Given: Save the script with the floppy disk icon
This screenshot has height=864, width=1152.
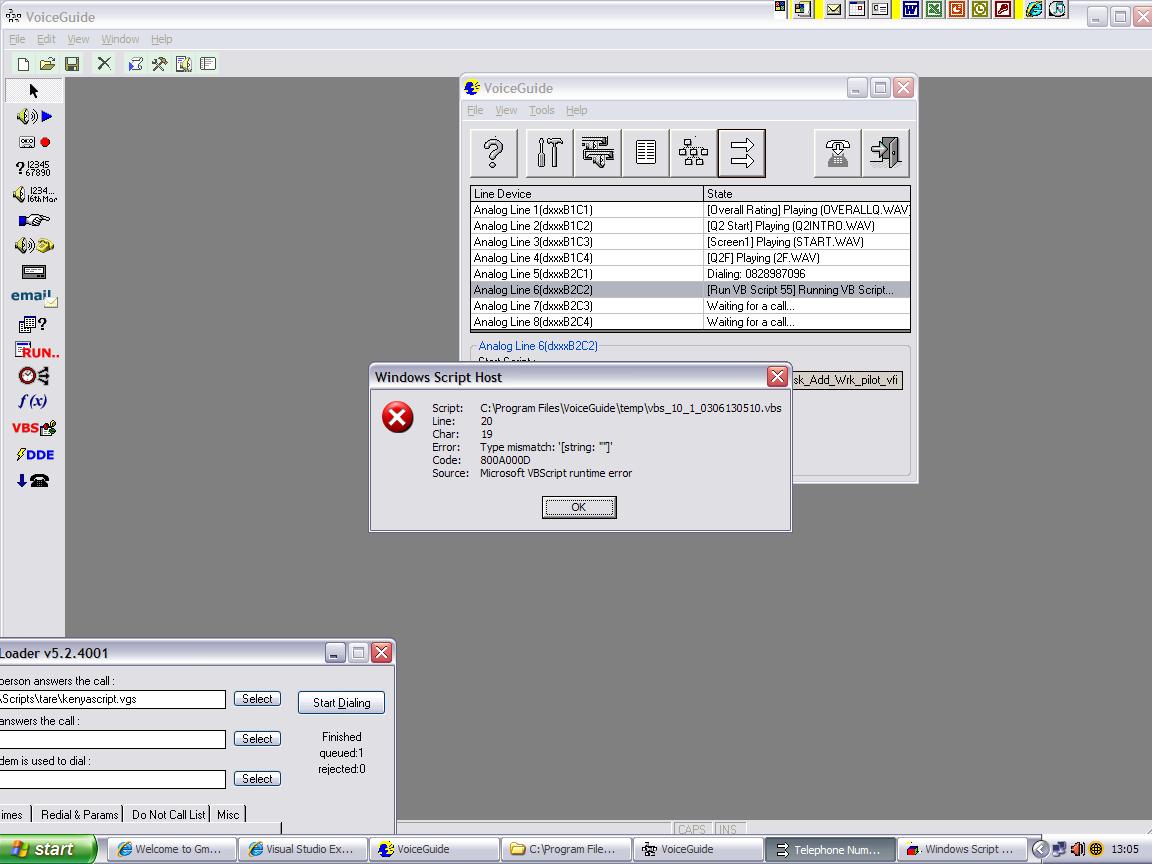Looking at the screenshot, I should [72, 64].
